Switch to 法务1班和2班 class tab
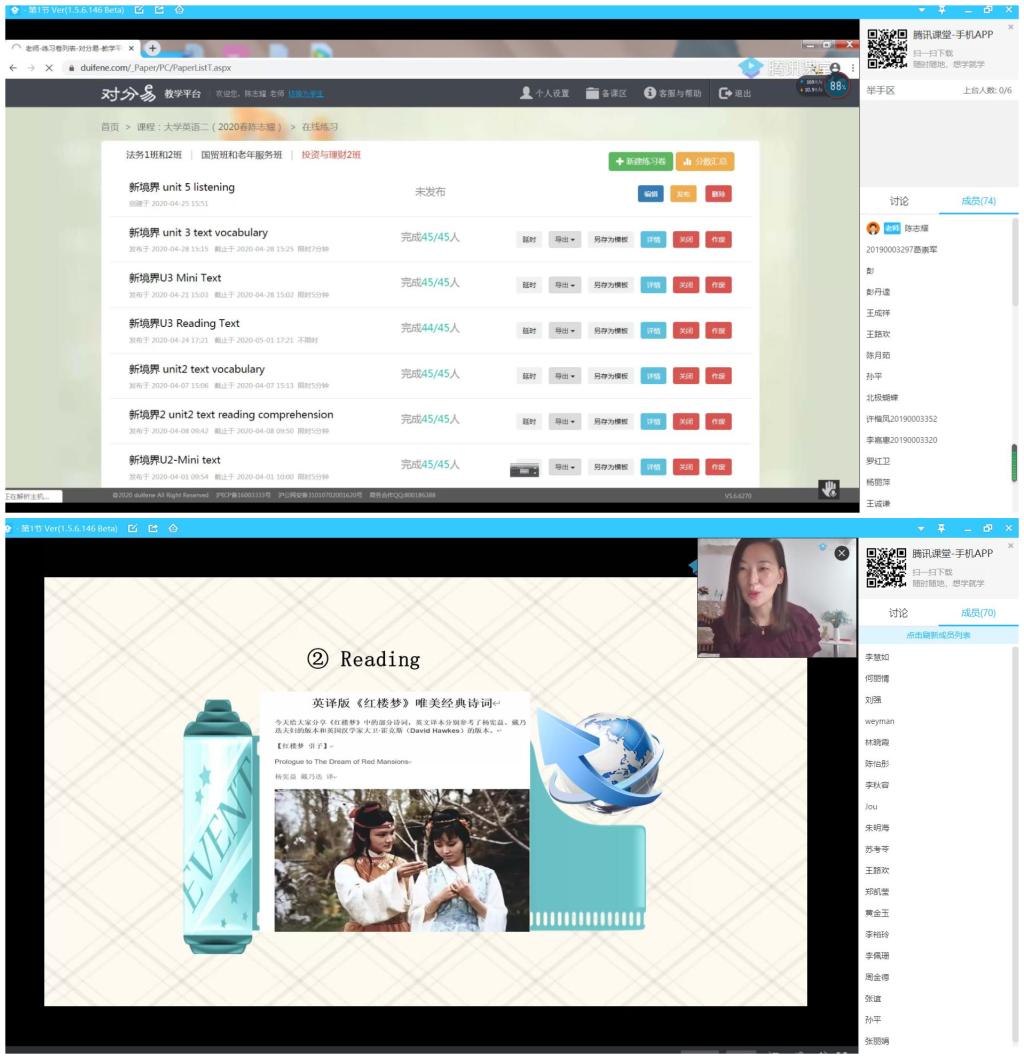Image resolution: width=1024 pixels, height=1059 pixels. (153, 155)
